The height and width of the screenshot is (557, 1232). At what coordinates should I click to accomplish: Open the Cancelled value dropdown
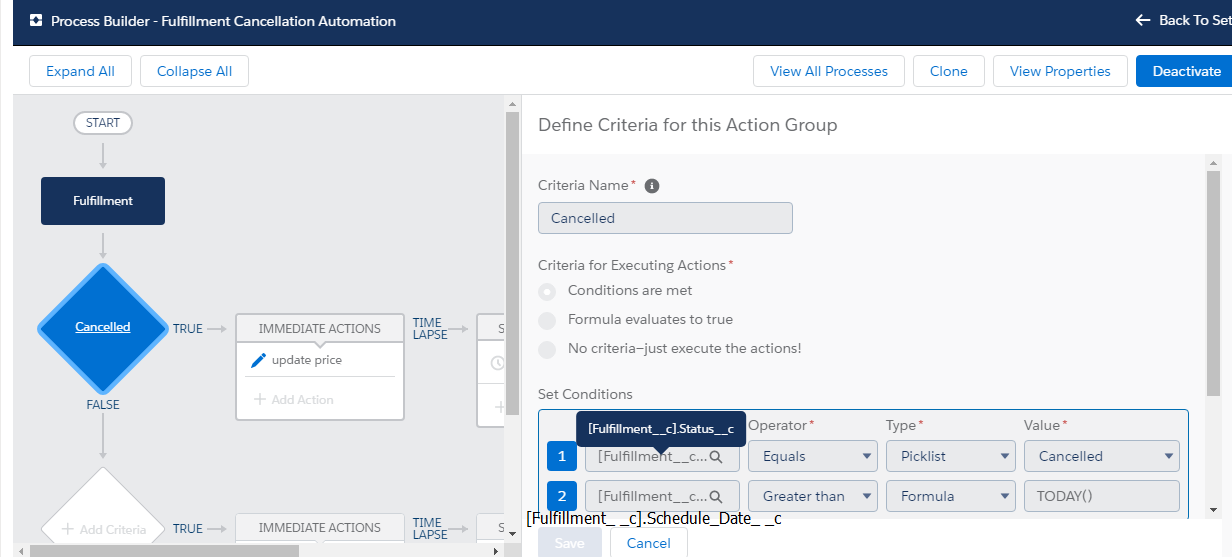[x=1101, y=456]
